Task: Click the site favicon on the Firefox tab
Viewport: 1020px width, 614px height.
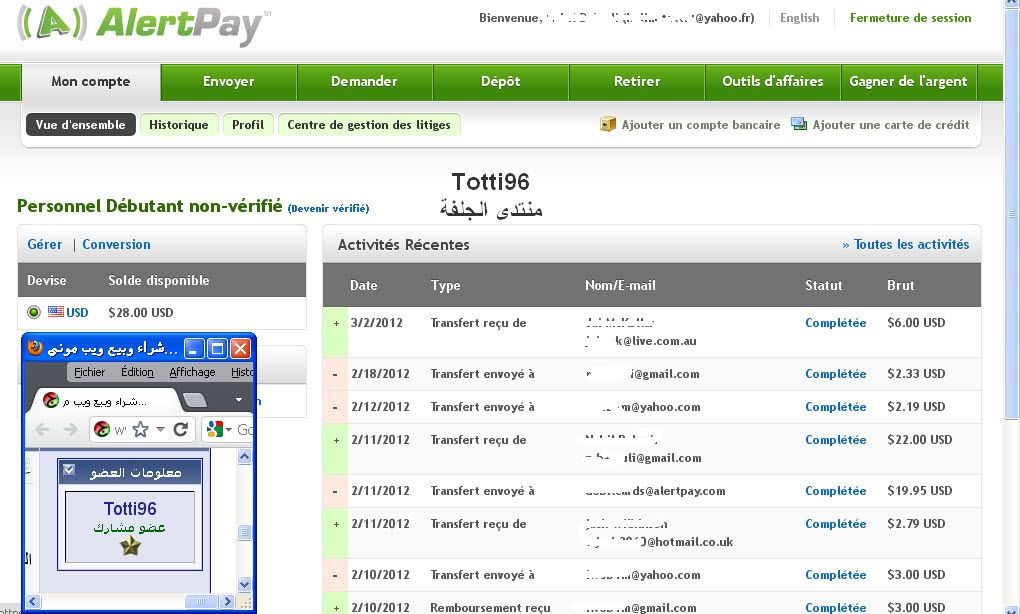Action: click(51, 400)
